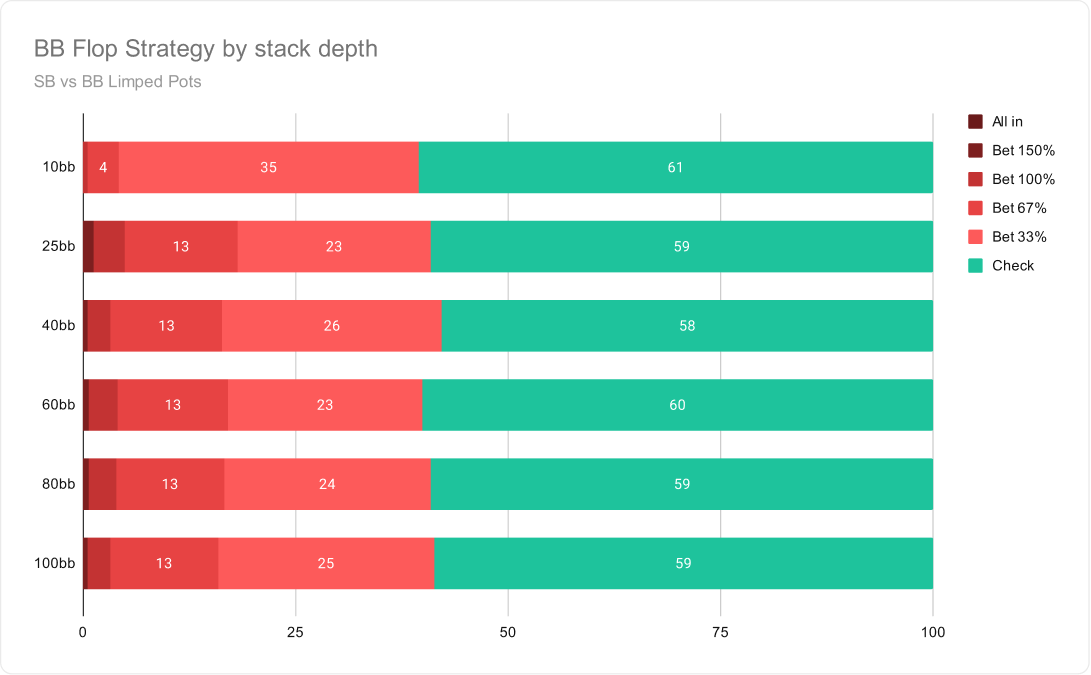
Task: Select the subtitle SB vs BB Limped Pots
Action: click(x=118, y=81)
